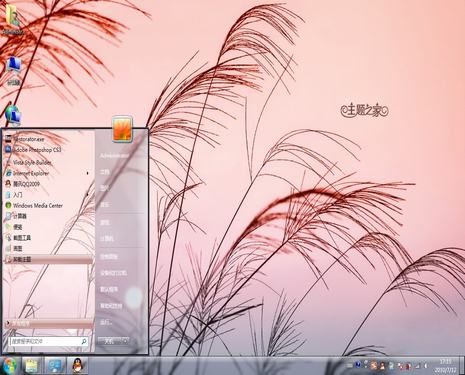Open Vista Style Builder
This screenshot has width=465, height=375.
pos(49,162)
